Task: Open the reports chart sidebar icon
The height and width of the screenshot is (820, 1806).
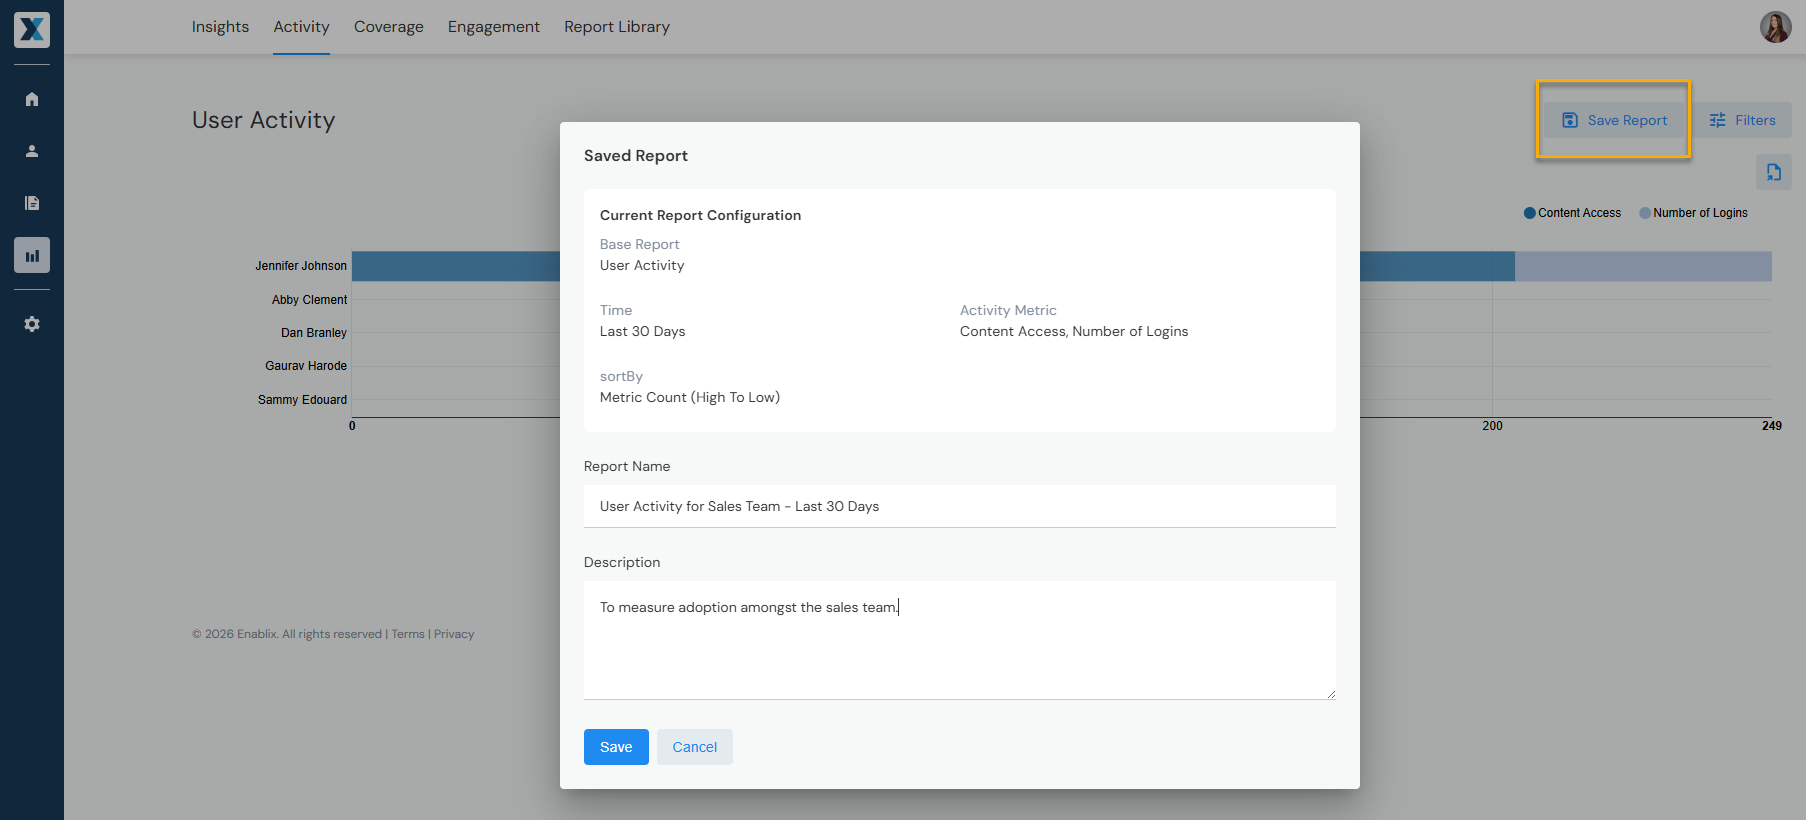Action: pyautogui.click(x=32, y=255)
